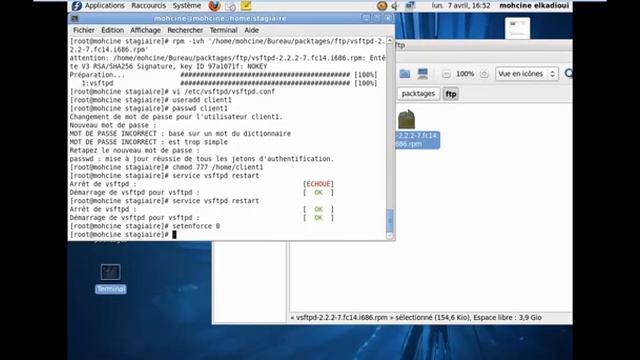Image resolution: width=640 pixels, height=360 pixels.
Task: Open the Vue en icônes view dropdown
Action: [527, 74]
